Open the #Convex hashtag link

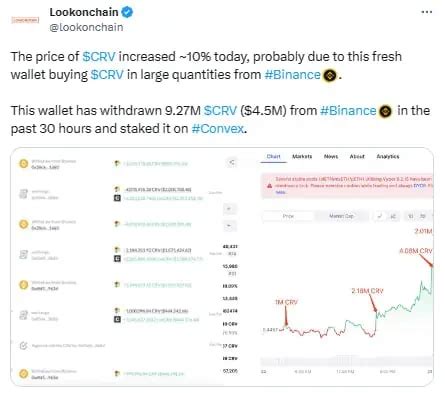218,129
